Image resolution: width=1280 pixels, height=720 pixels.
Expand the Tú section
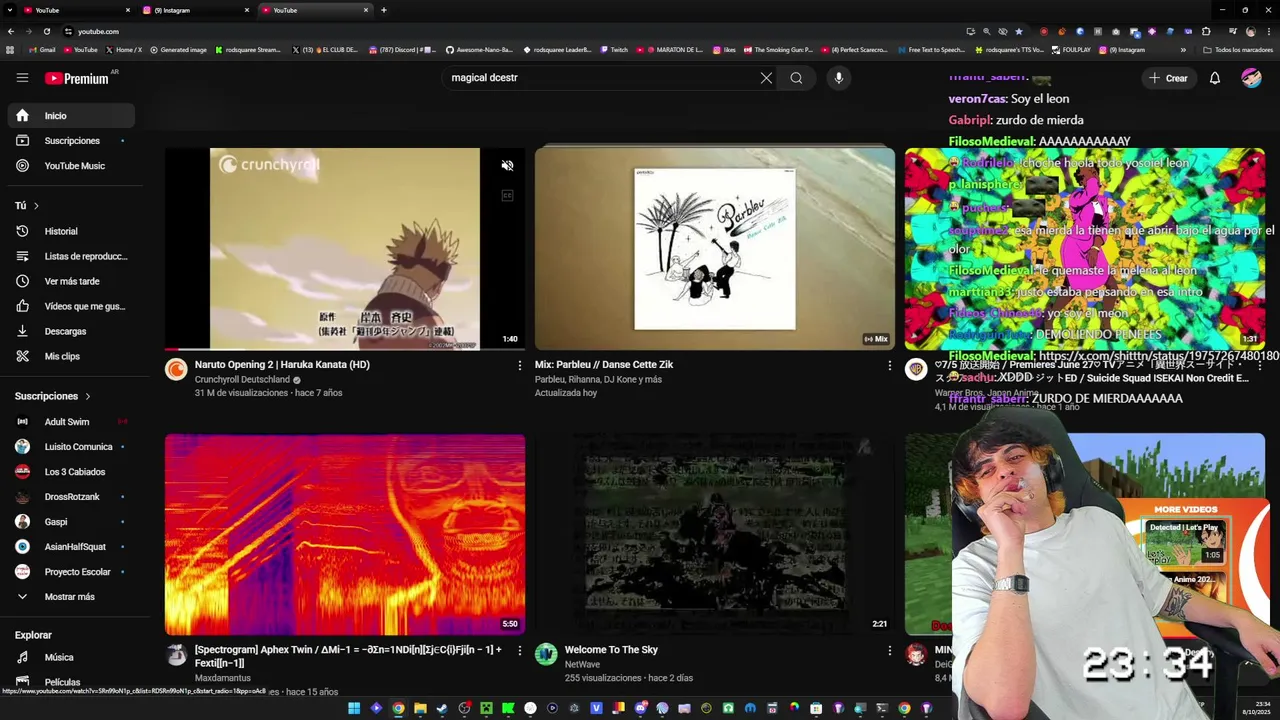click(x=27, y=205)
